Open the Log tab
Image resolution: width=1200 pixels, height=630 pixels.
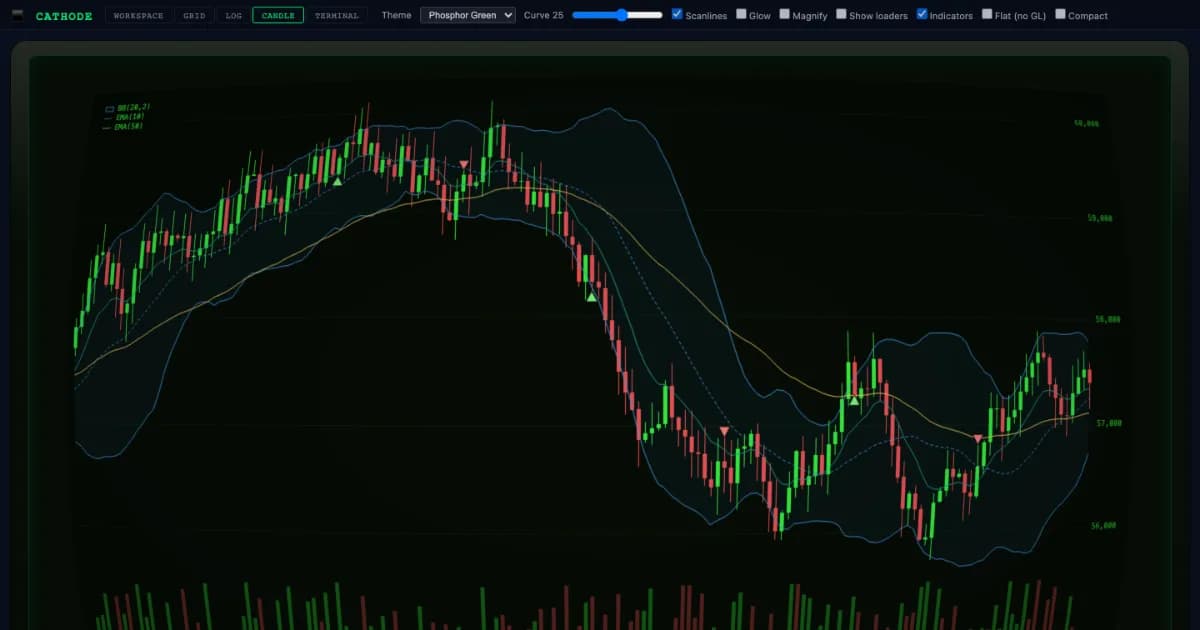(x=233, y=15)
